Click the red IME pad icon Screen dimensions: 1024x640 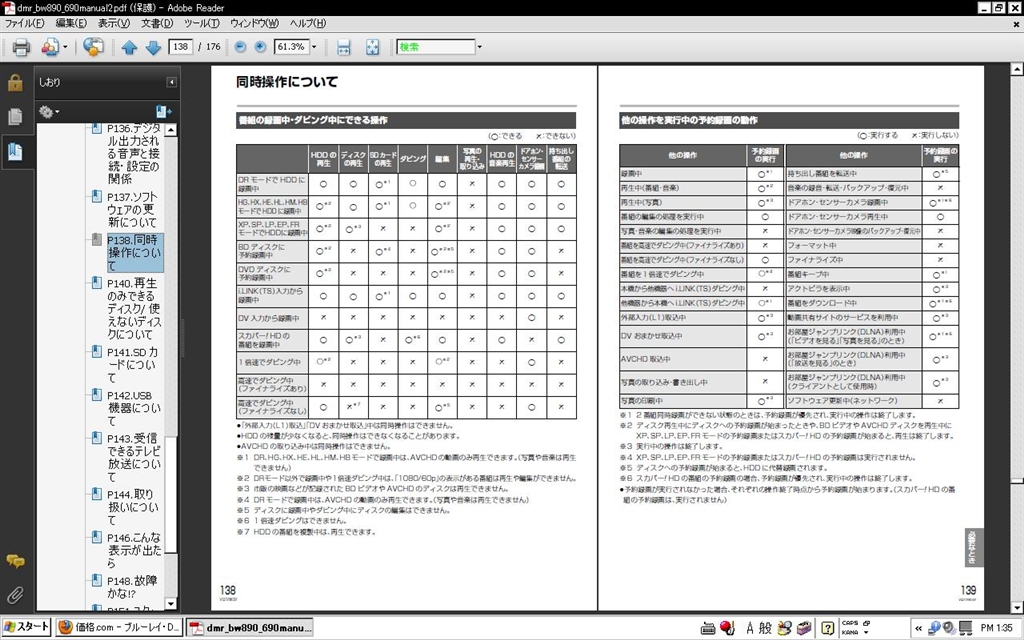click(728, 628)
